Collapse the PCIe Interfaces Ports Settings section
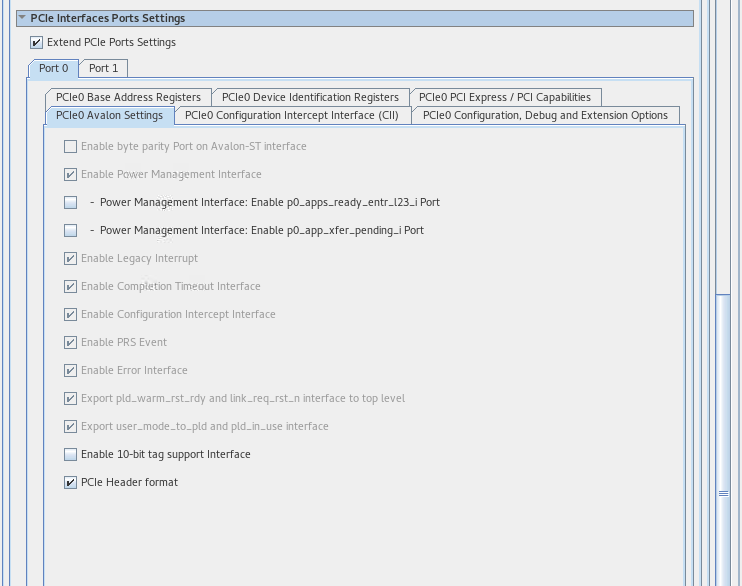The height and width of the screenshot is (586, 742). (22, 18)
